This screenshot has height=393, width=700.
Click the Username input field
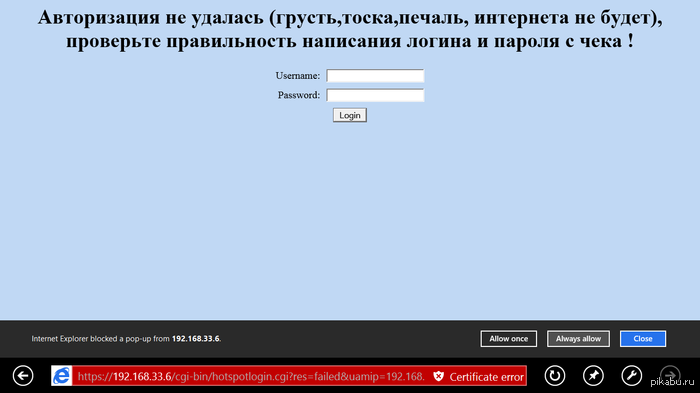pyautogui.click(x=375, y=75)
